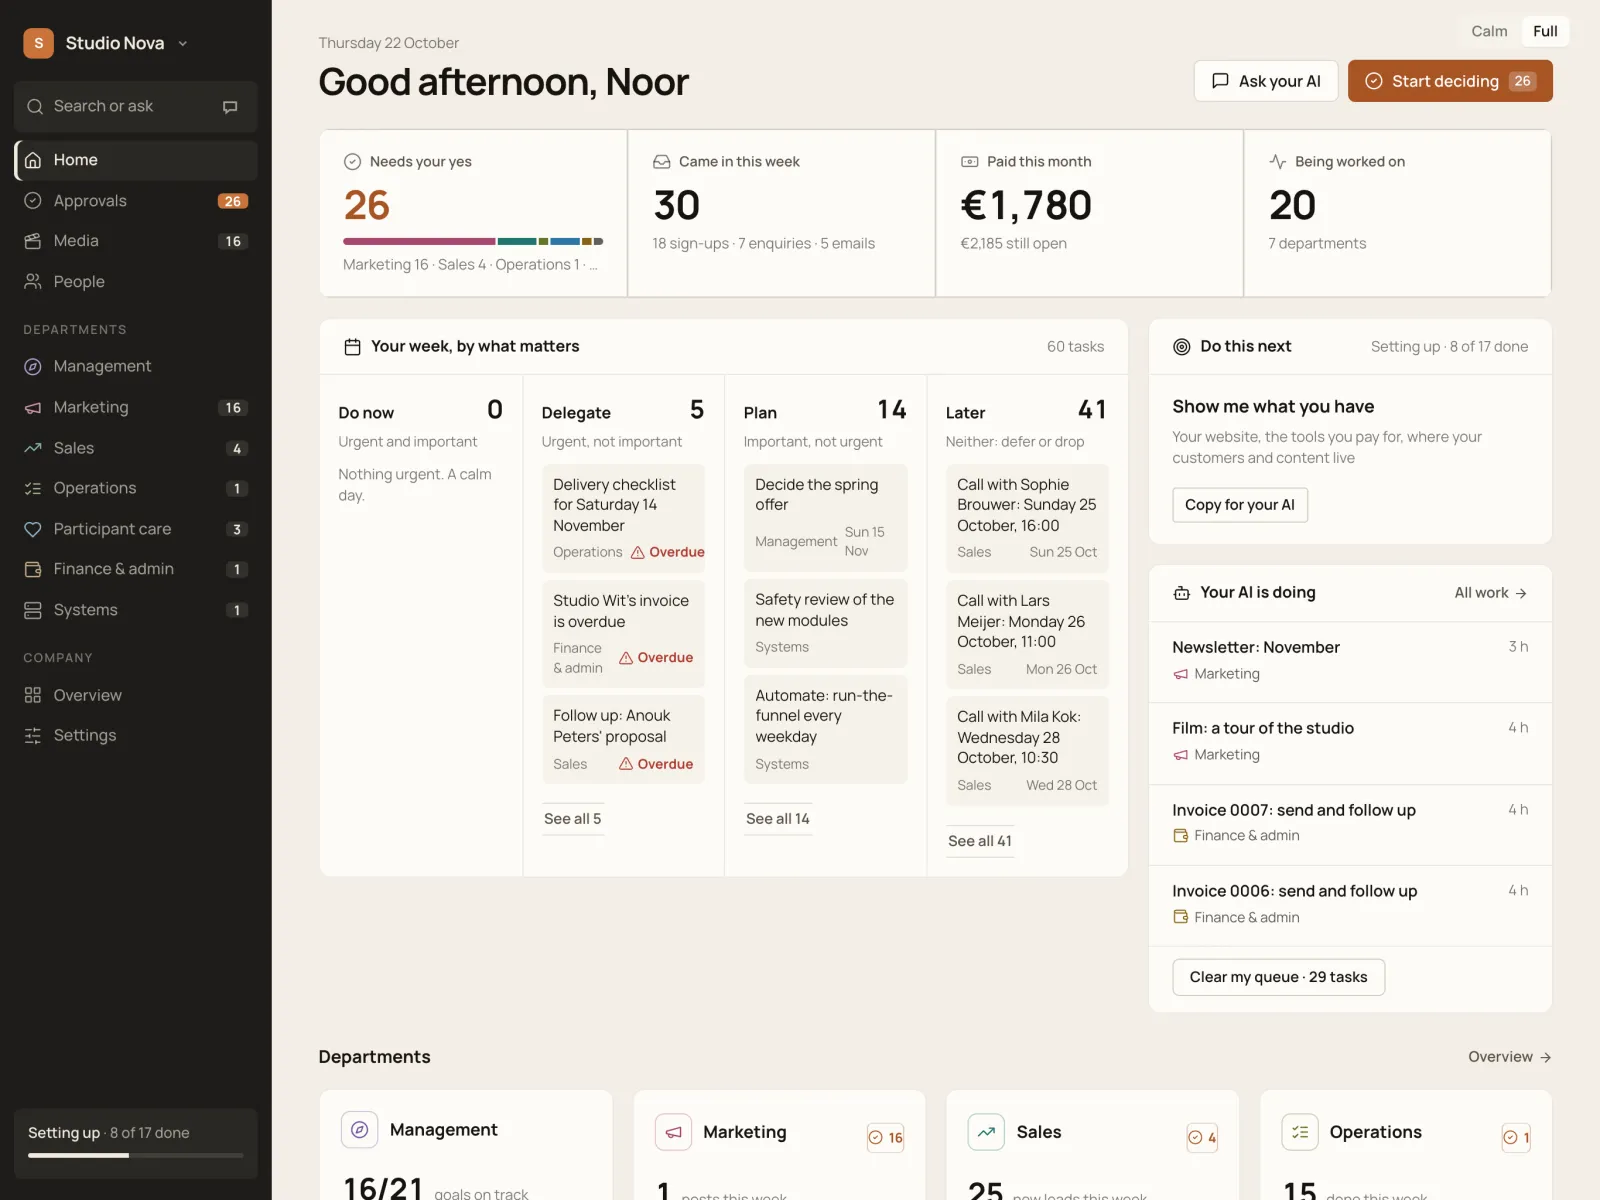Click the Studio Nova logo icon
The height and width of the screenshot is (1200, 1600).
(38, 43)
